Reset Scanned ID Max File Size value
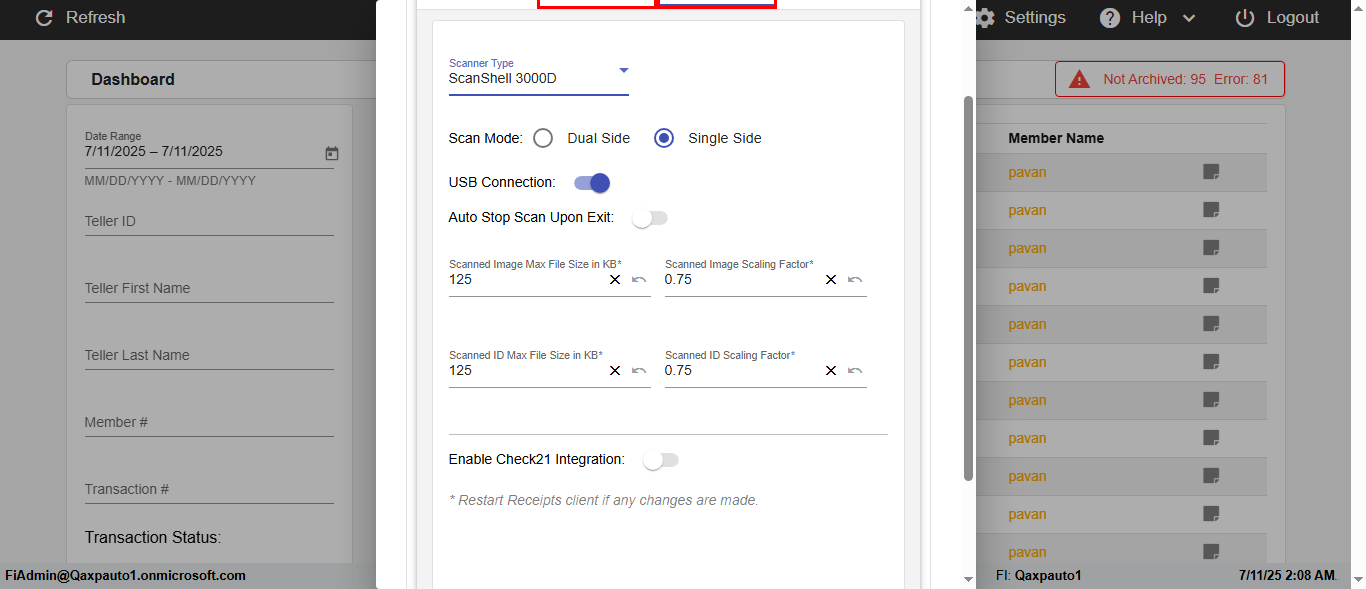1366x589 pixels. (x=639, y=371)
